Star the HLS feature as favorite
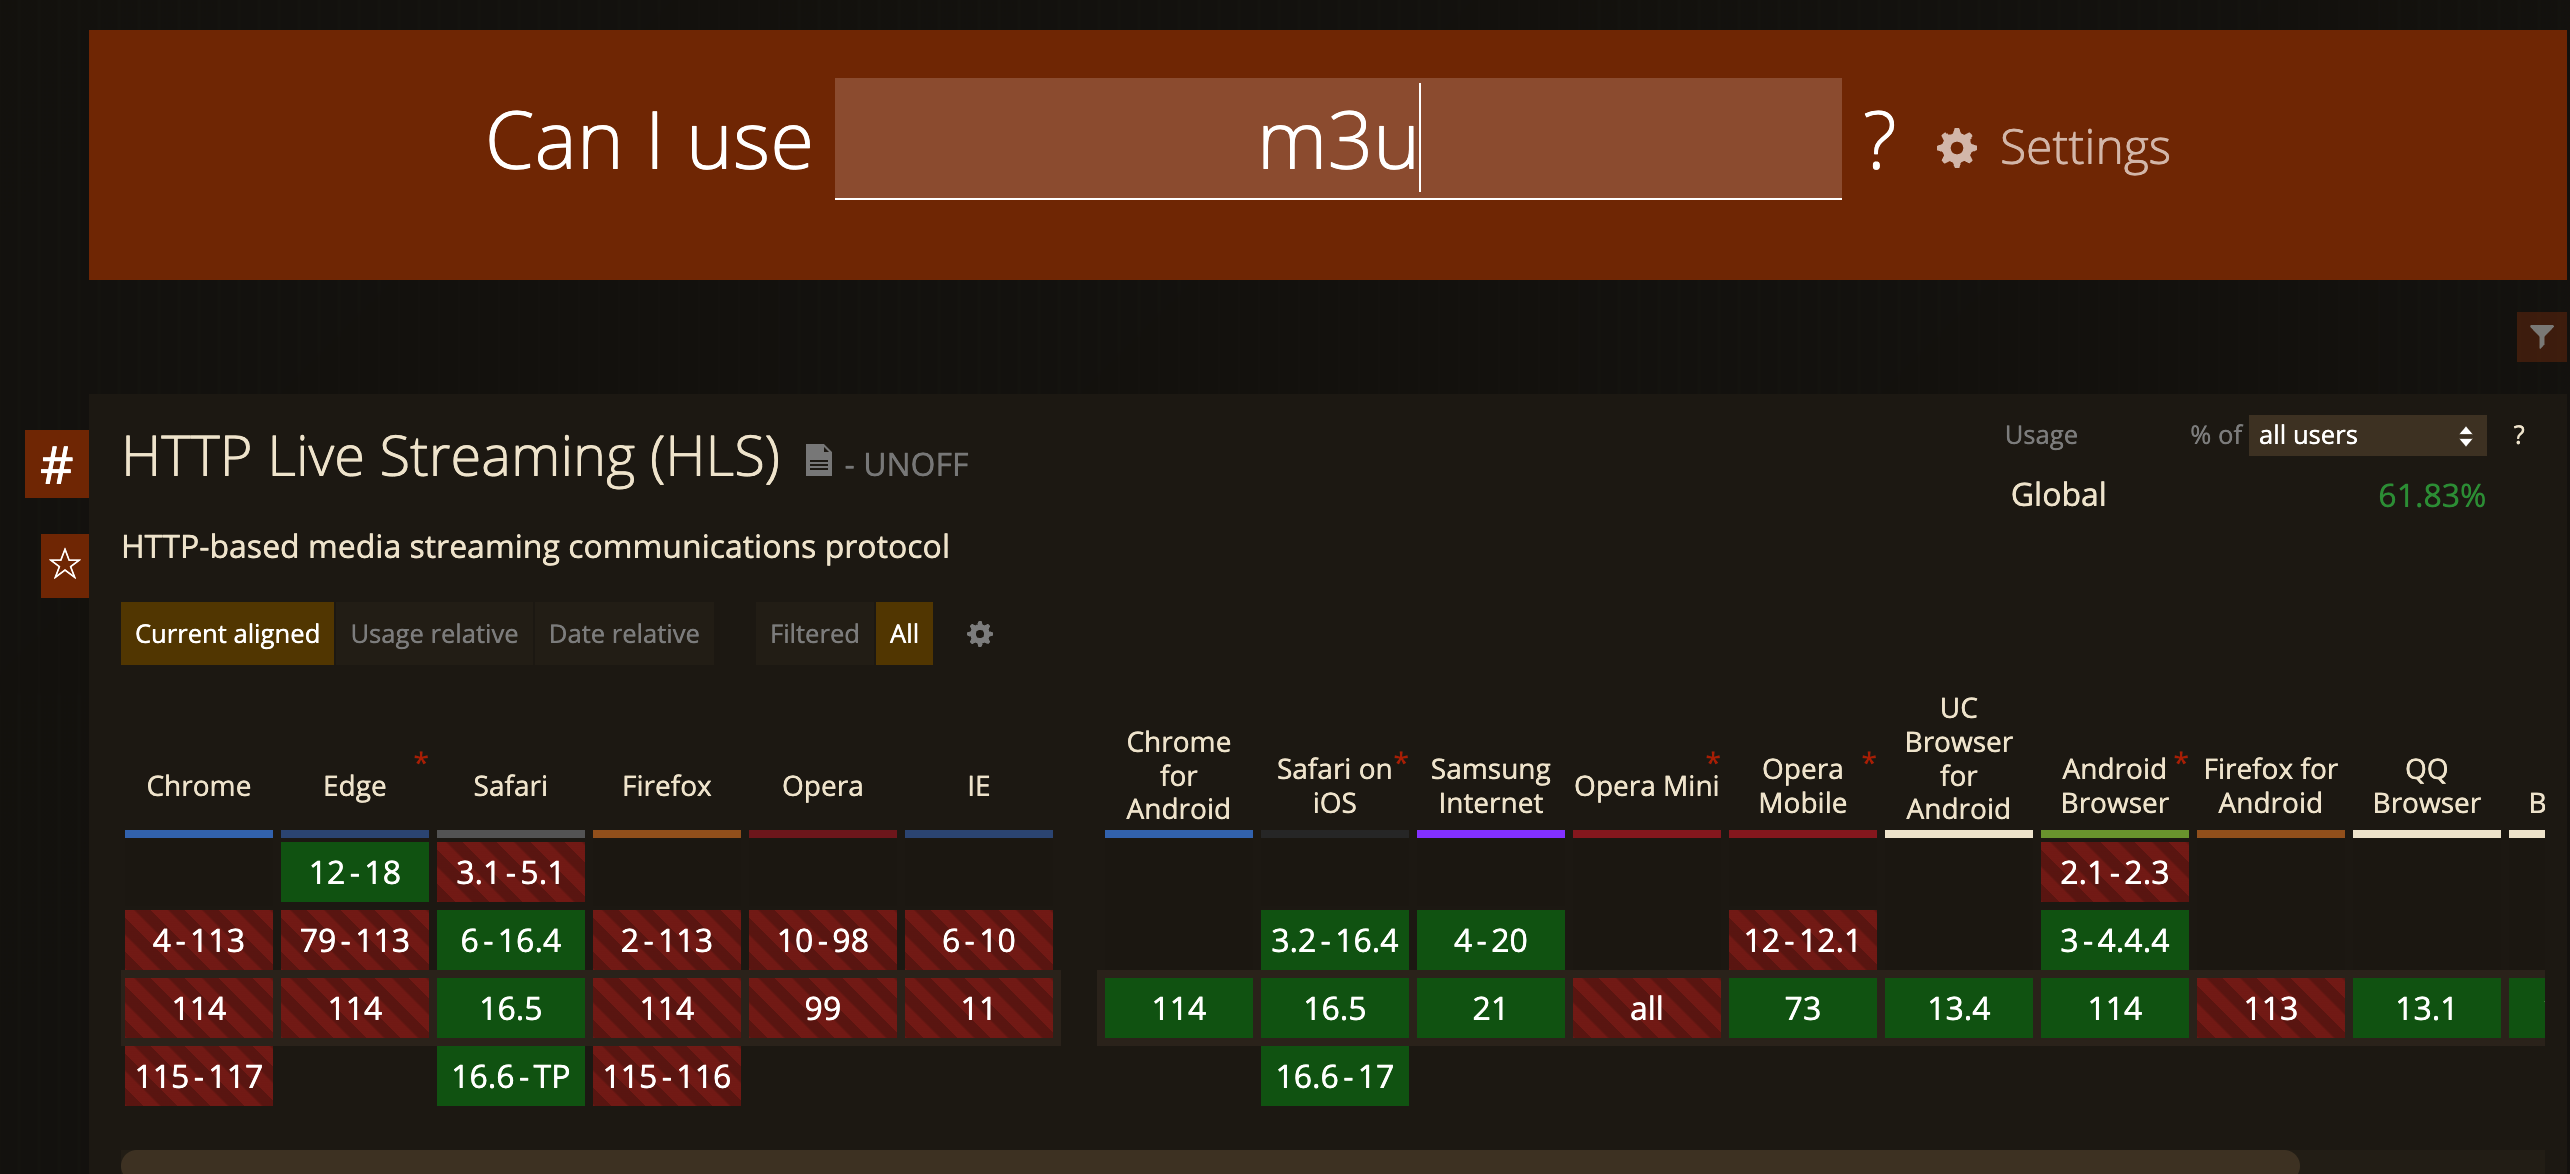 pos(65,565)
